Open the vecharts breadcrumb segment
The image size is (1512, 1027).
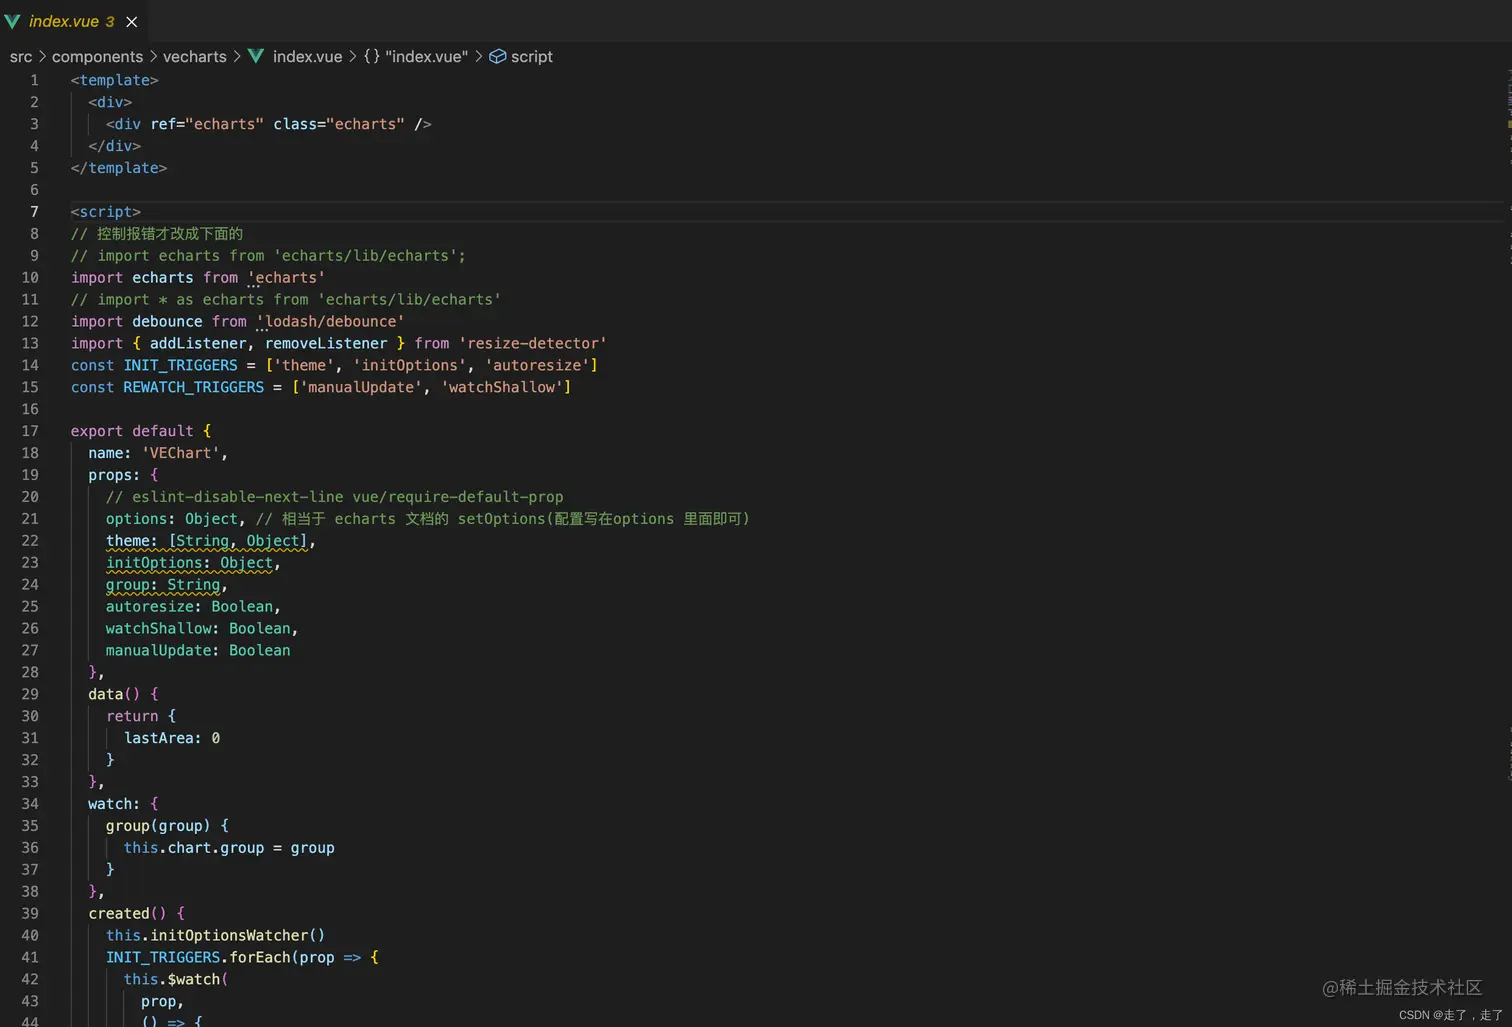pyautogui.click(x=194, y=57)
